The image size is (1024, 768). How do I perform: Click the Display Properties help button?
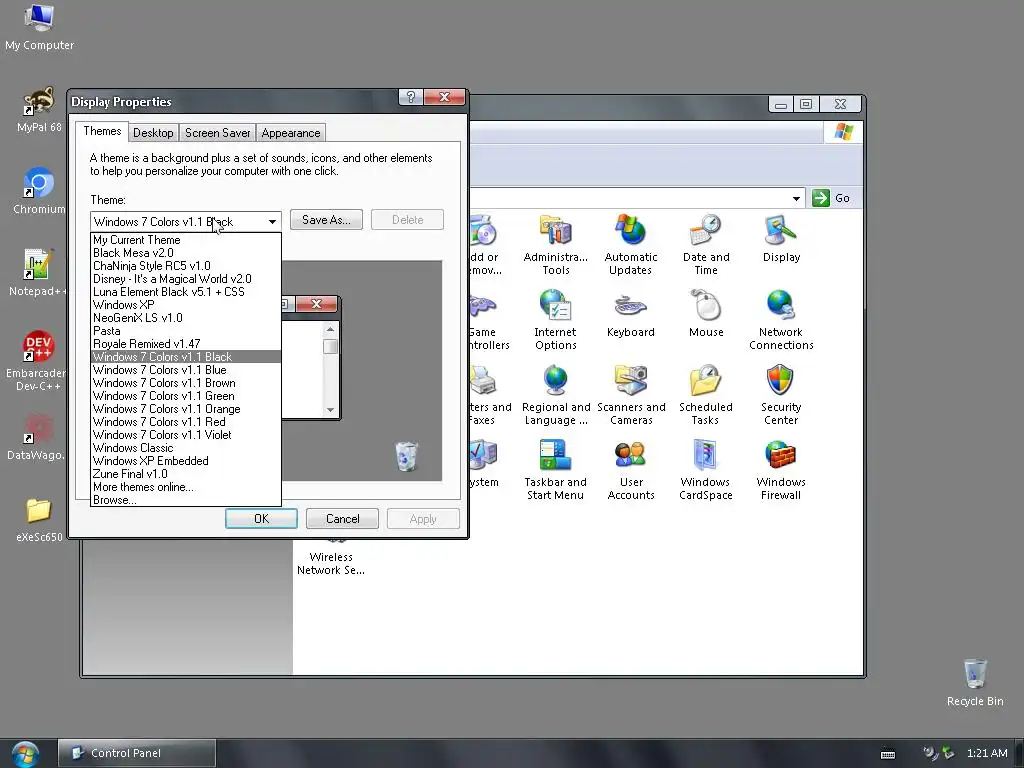(411, 97)
